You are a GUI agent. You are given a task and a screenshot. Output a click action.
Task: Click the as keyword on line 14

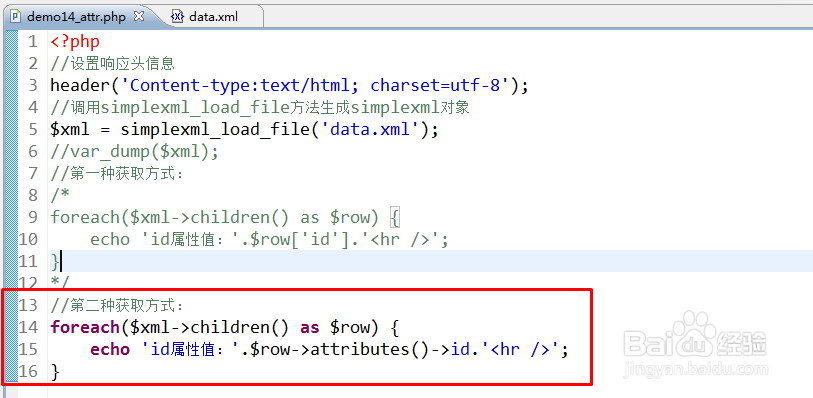pyautogui.click(x=310, y=328)
